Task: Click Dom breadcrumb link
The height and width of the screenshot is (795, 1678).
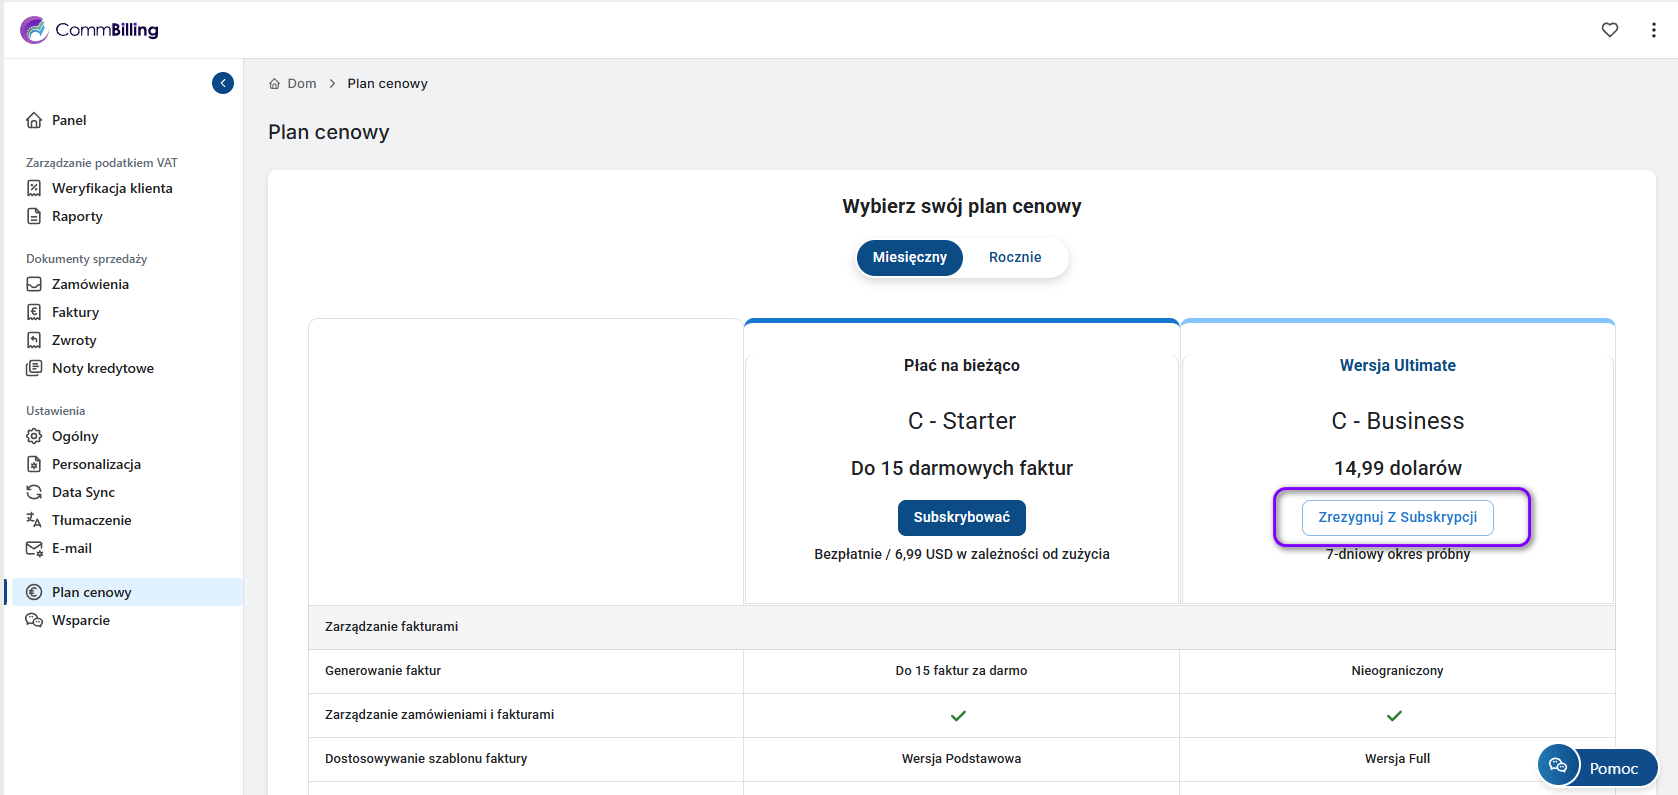Action: pos(301,84)
